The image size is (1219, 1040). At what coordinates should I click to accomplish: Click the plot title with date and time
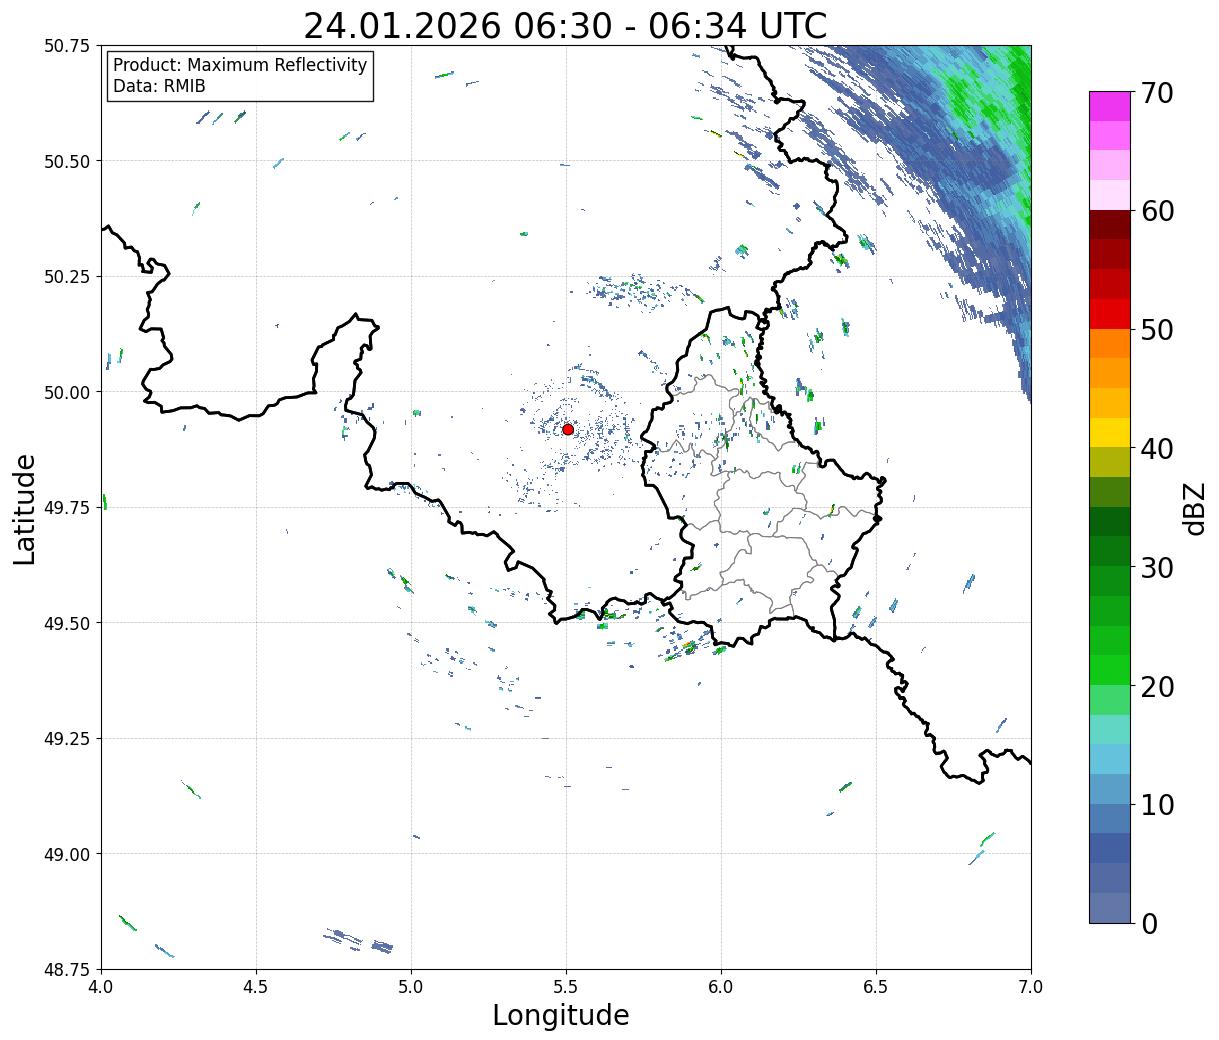coord(565,26)
